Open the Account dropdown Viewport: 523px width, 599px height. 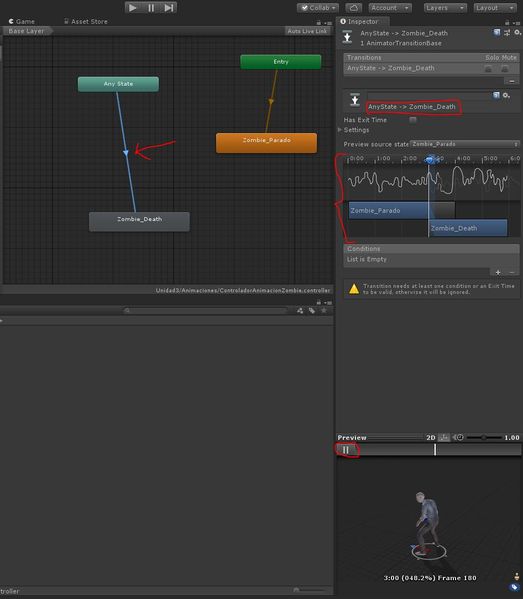(390, 8)
